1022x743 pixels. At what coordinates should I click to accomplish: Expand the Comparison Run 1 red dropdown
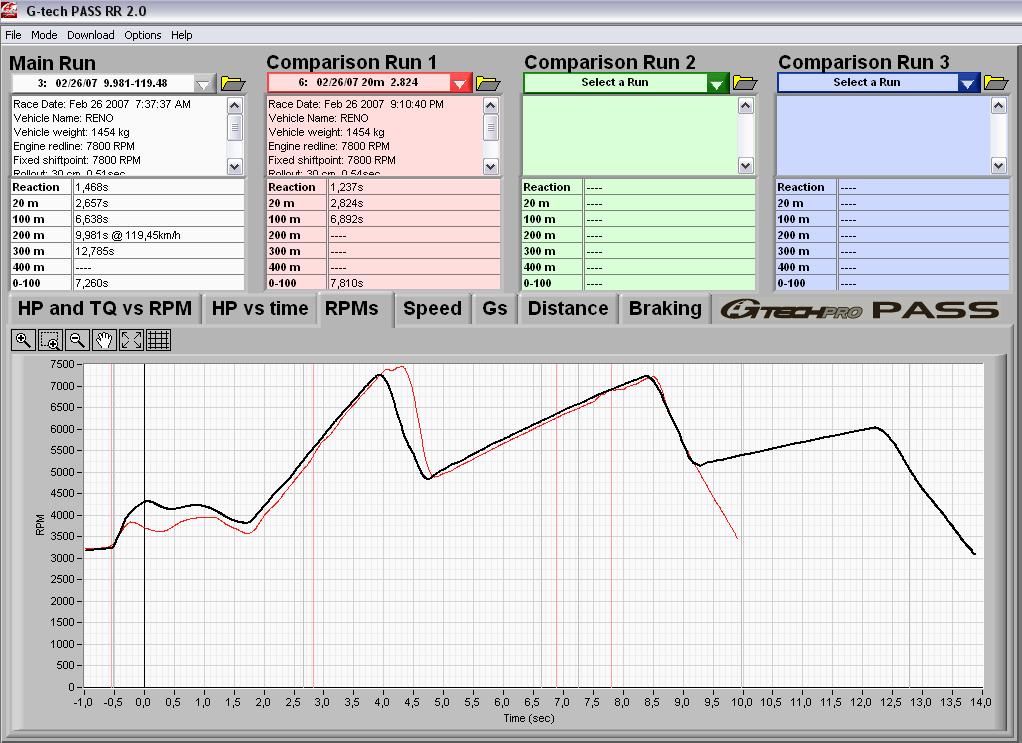pyautogui.click(x=460, y=83)
